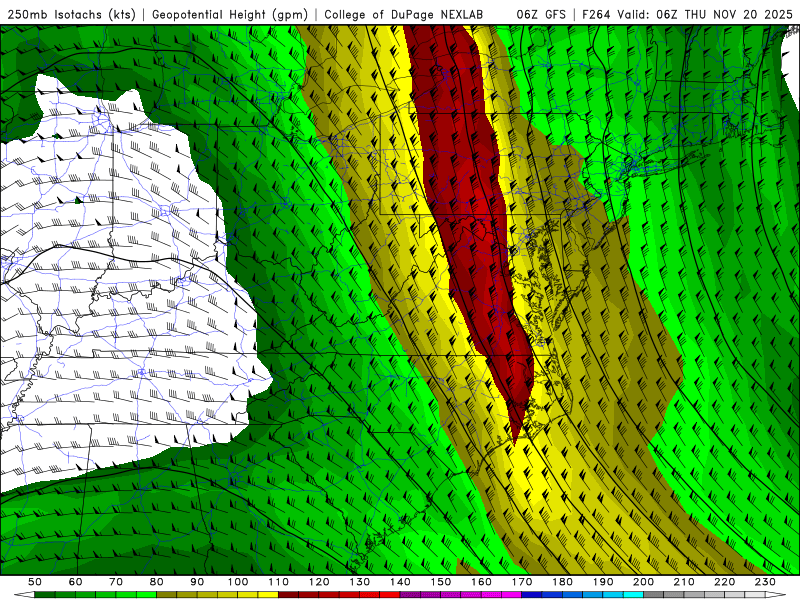Click the 'College of DuPage NEXLAB' credit text

point(404,15)
